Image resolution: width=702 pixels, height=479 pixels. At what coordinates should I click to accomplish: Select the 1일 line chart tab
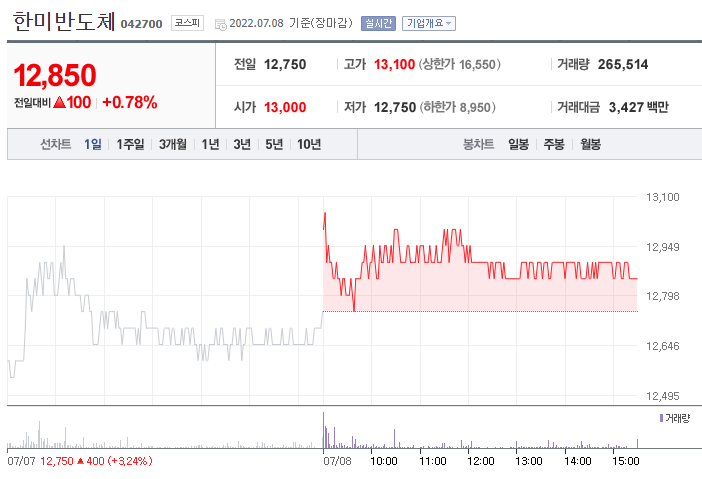93,144
